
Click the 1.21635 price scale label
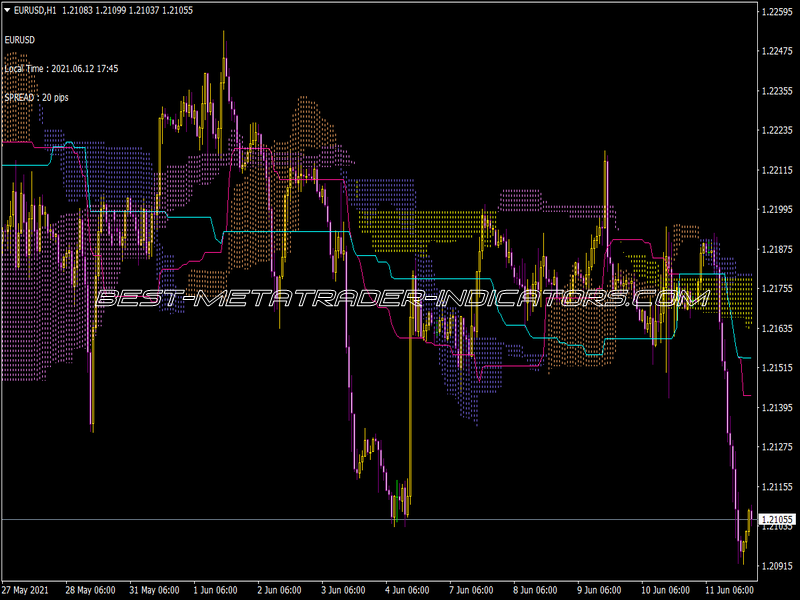[x=777, y=328]
